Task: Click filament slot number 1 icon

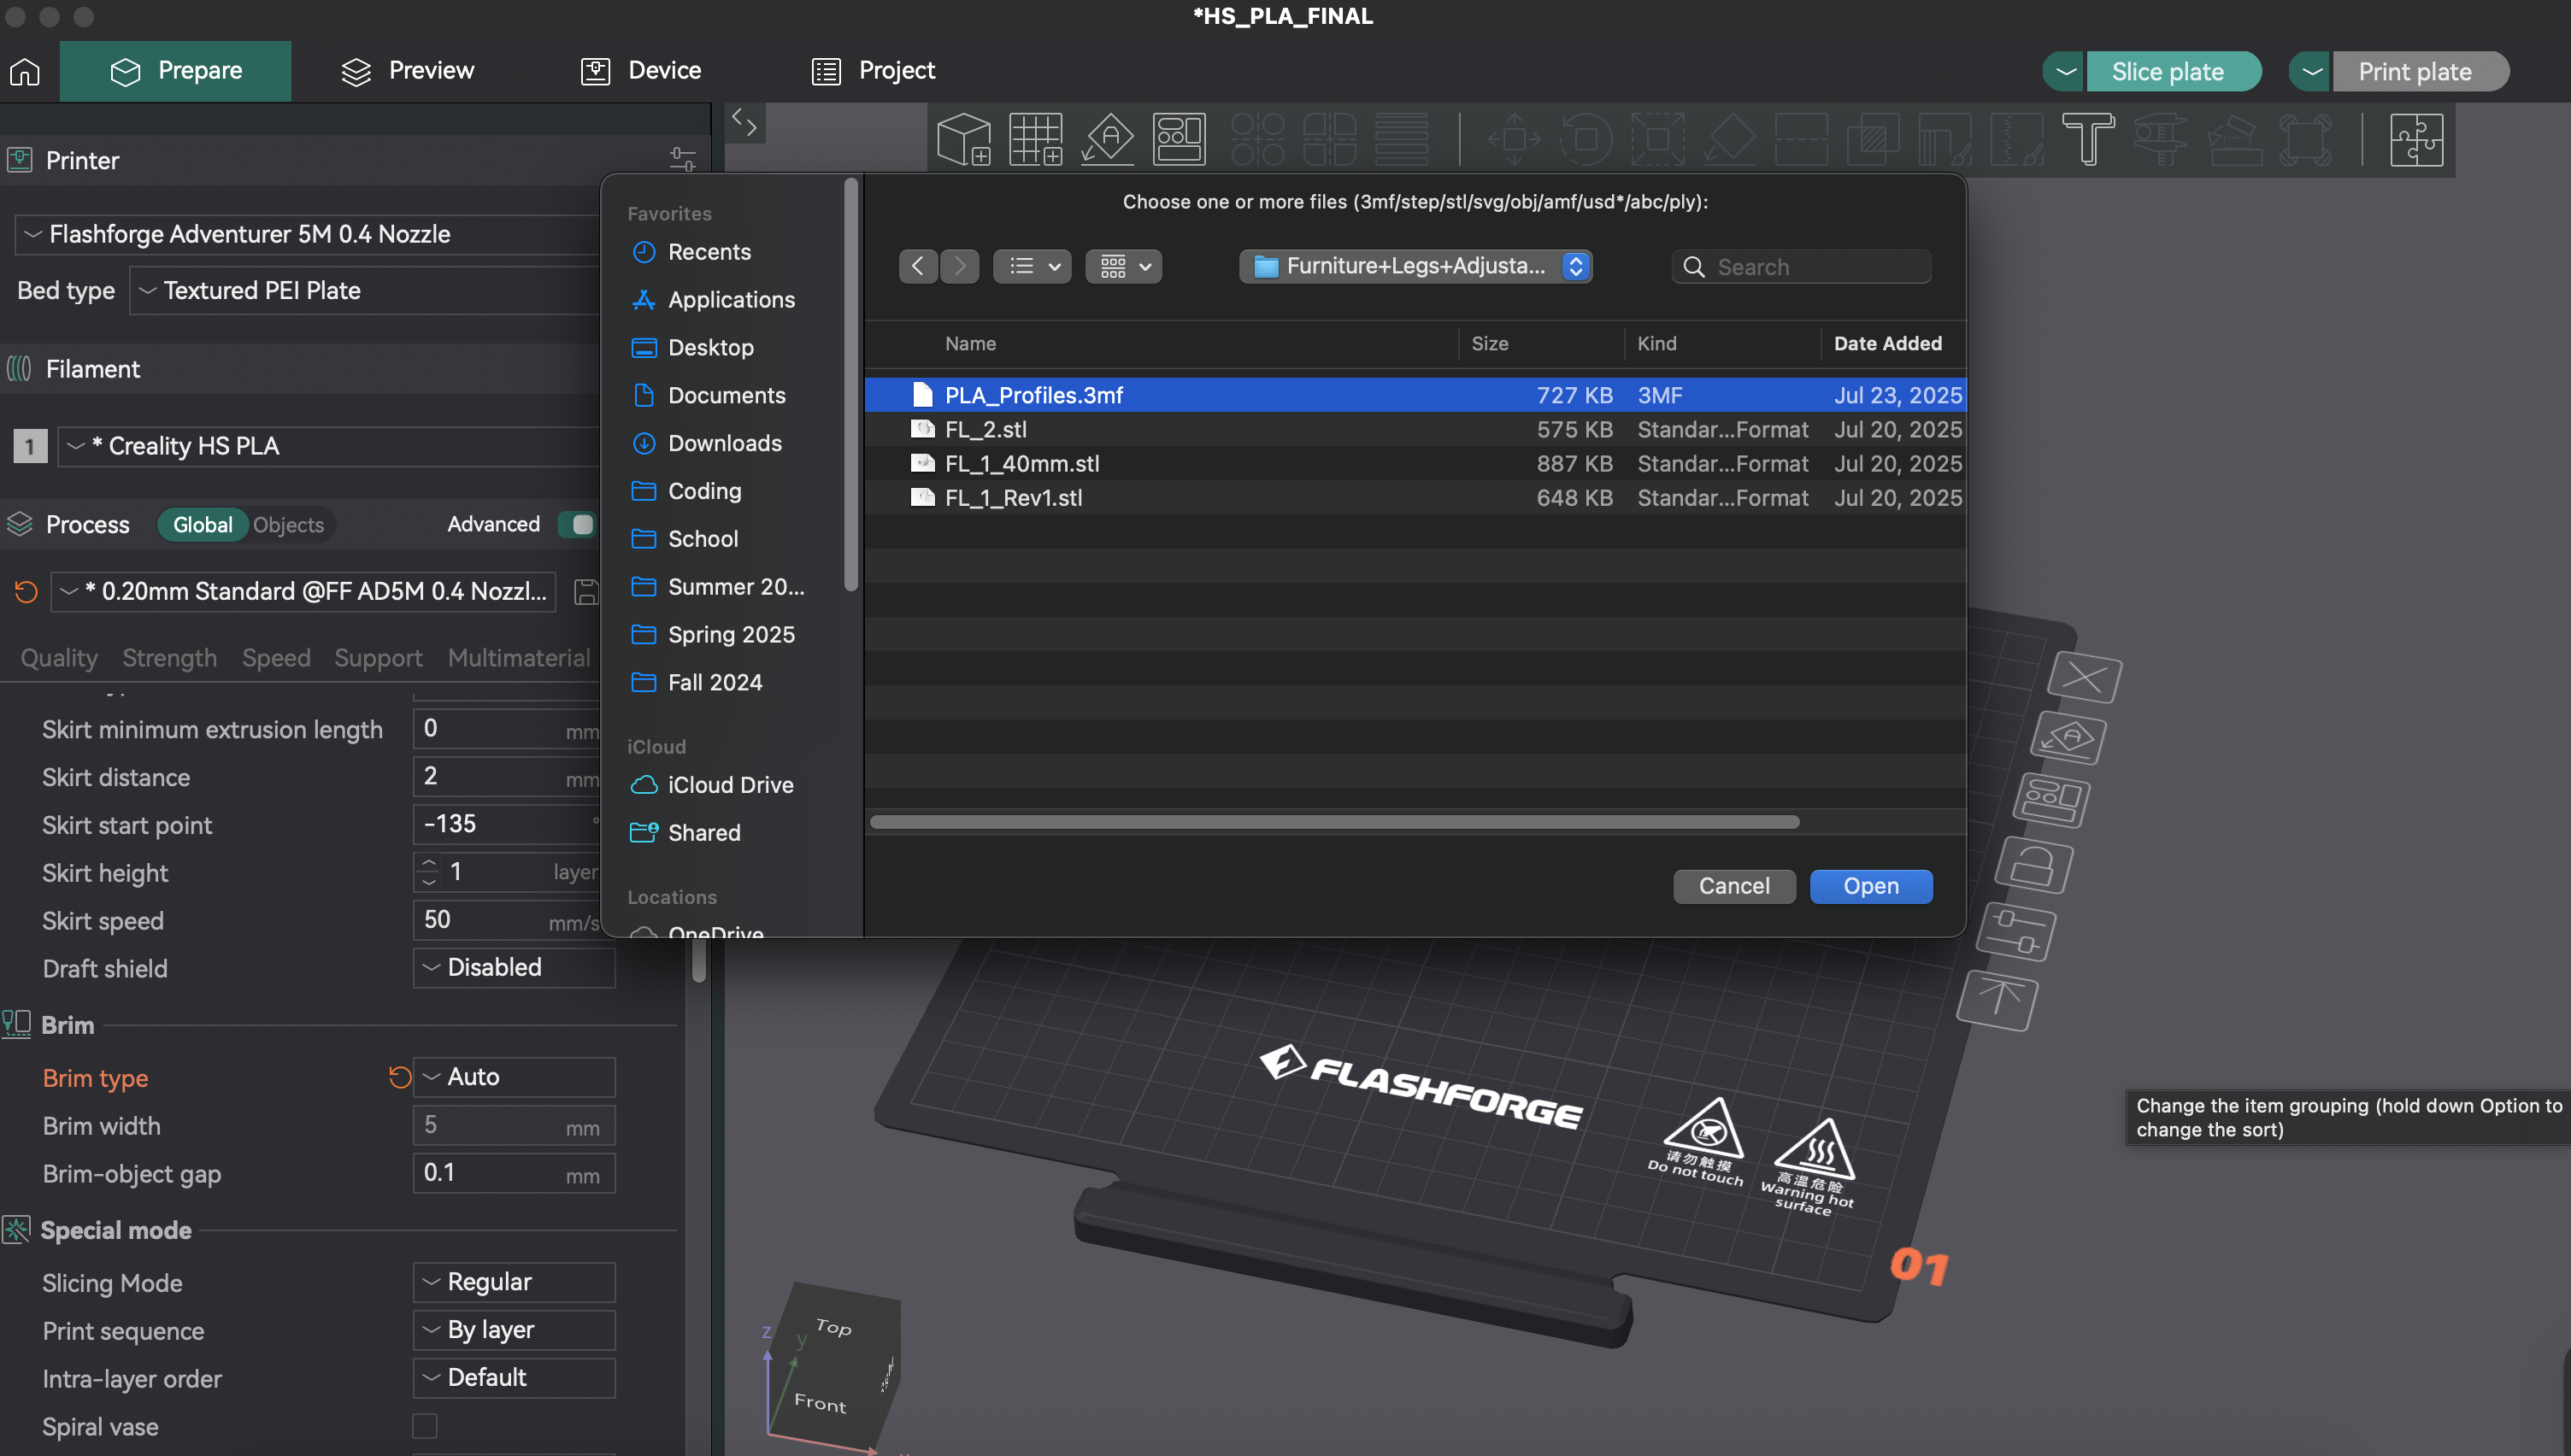Action: tap(30, 446)
